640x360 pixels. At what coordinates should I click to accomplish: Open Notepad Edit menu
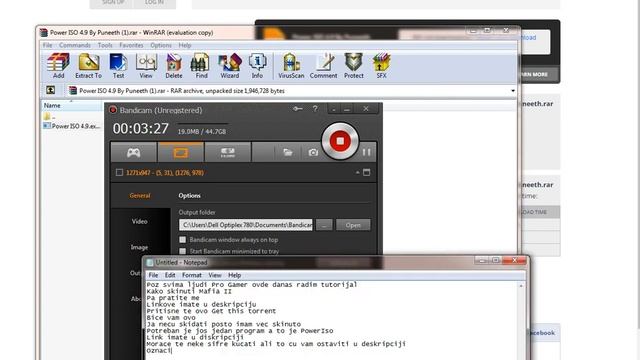coord(170,275)
